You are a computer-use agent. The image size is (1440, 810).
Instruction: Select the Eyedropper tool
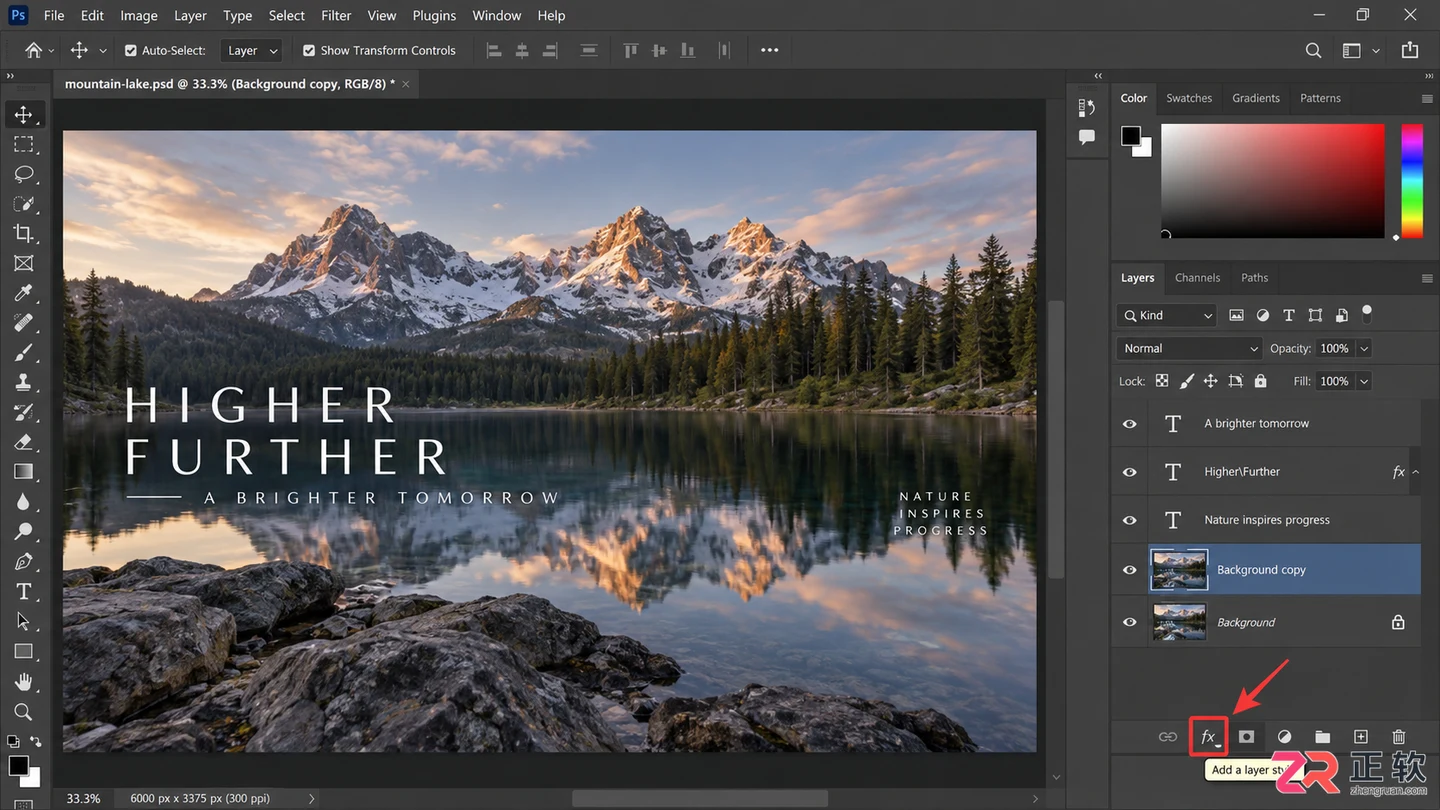(x=23, y=293)
